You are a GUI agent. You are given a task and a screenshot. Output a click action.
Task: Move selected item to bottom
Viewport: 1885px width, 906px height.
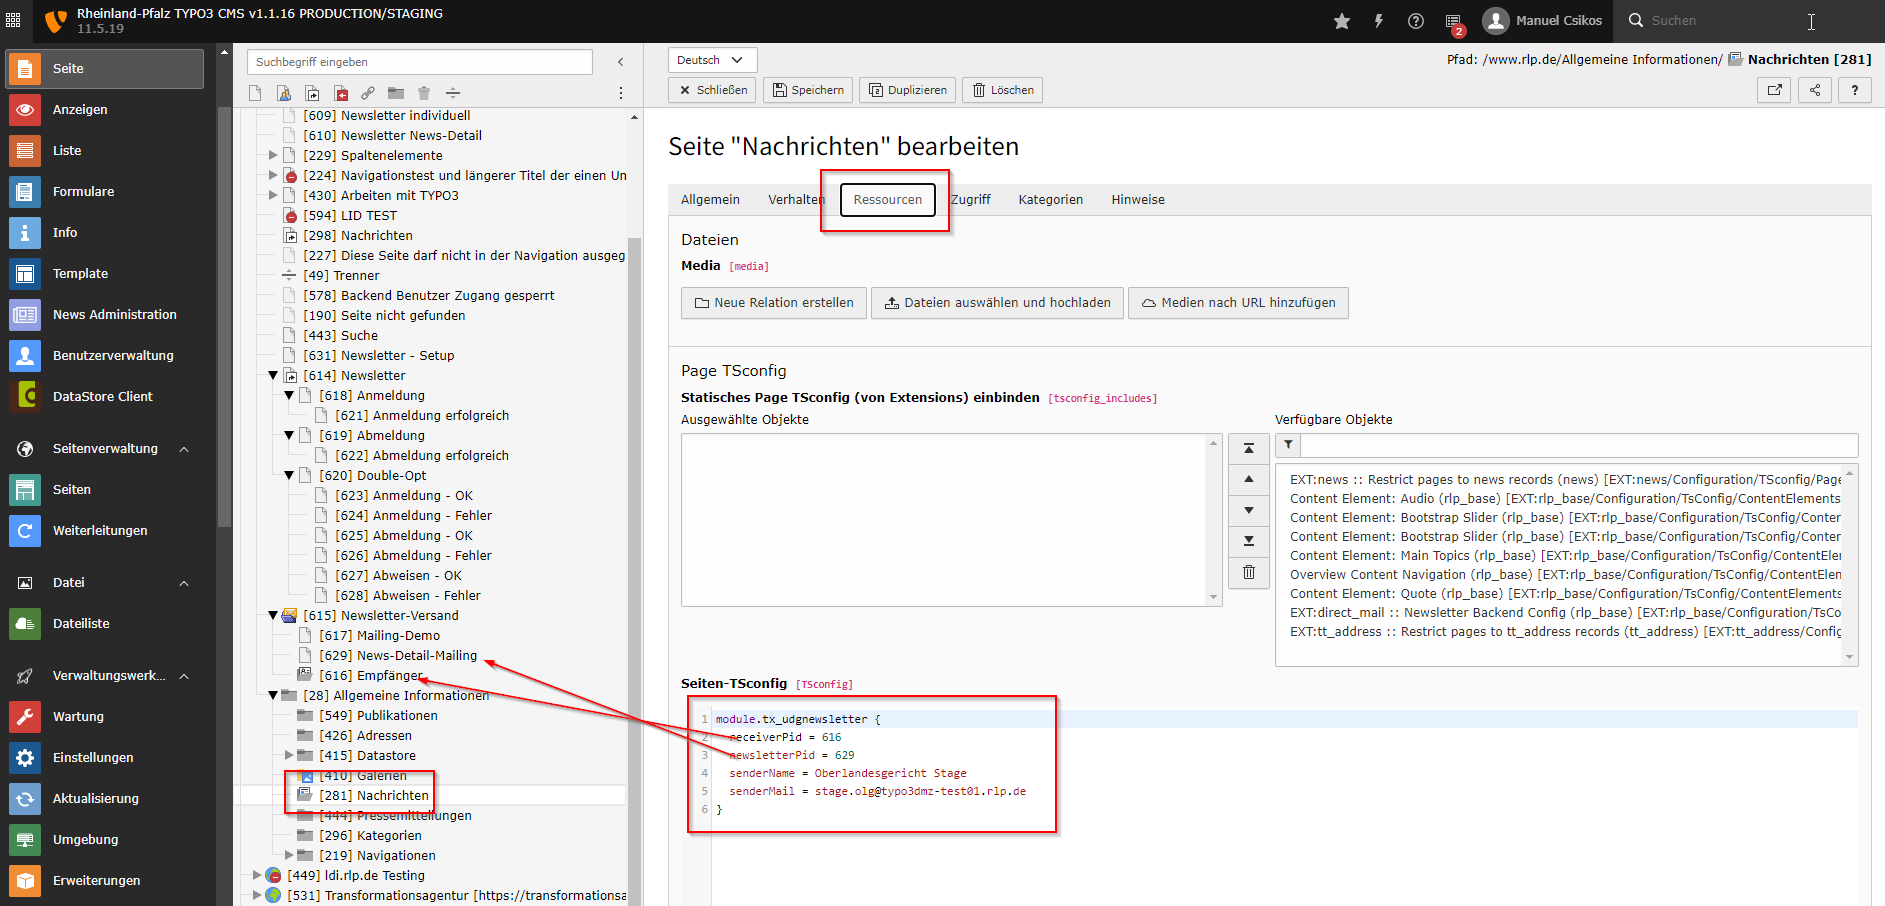point(1249,541)
